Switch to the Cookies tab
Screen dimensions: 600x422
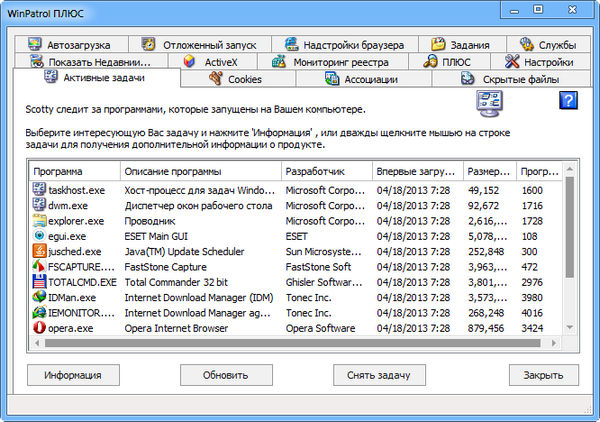tap(235, 79)
